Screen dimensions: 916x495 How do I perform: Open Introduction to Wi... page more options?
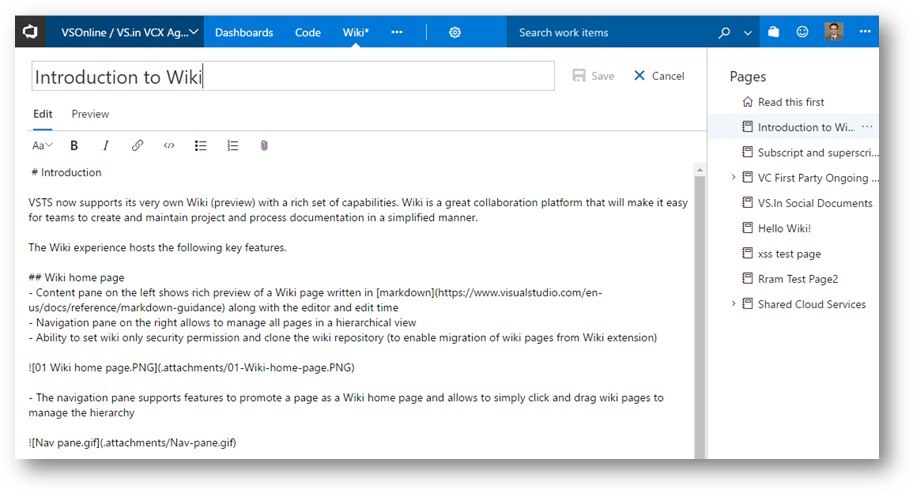click(867, 127)
